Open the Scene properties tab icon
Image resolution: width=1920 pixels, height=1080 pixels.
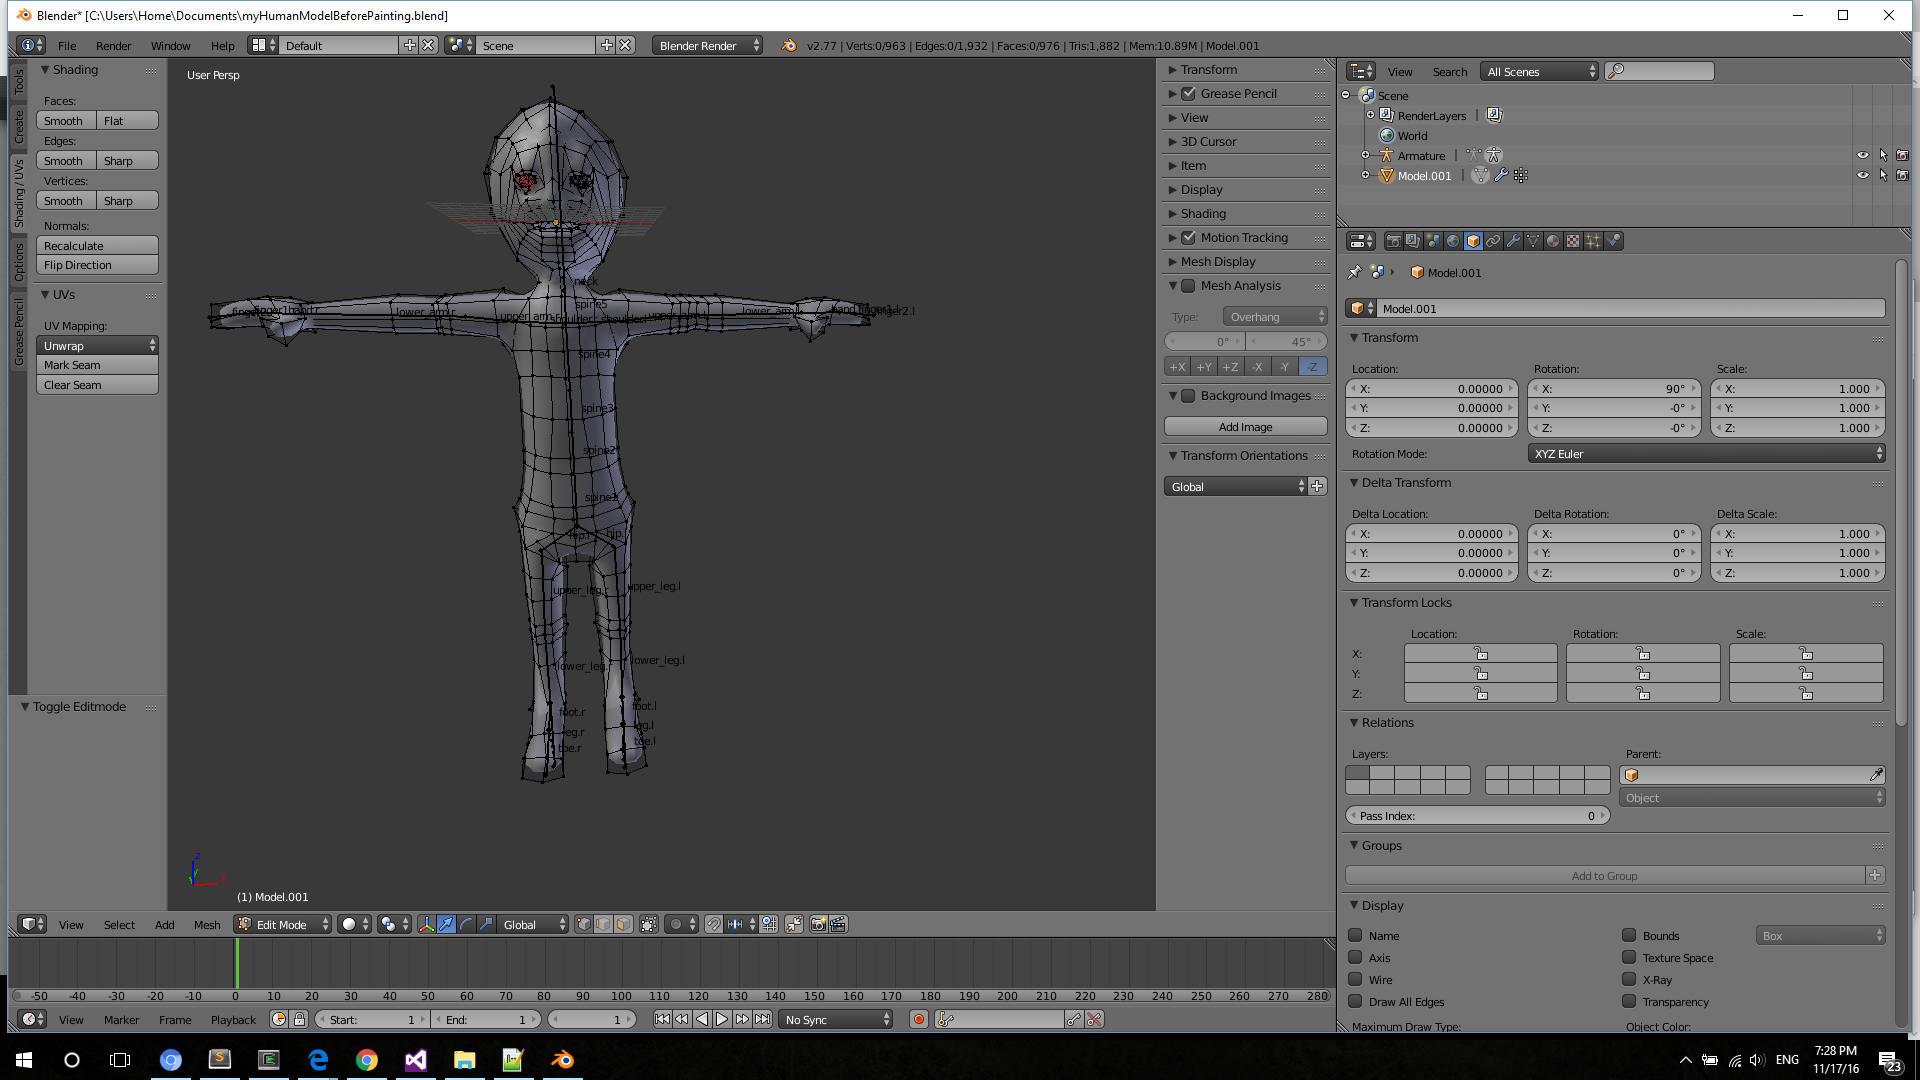[1433, 241]
